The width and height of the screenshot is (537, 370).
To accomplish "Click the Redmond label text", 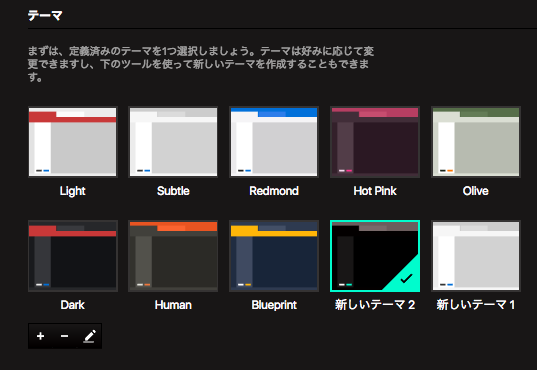I will pyautogui.click(x=274, y=191).
